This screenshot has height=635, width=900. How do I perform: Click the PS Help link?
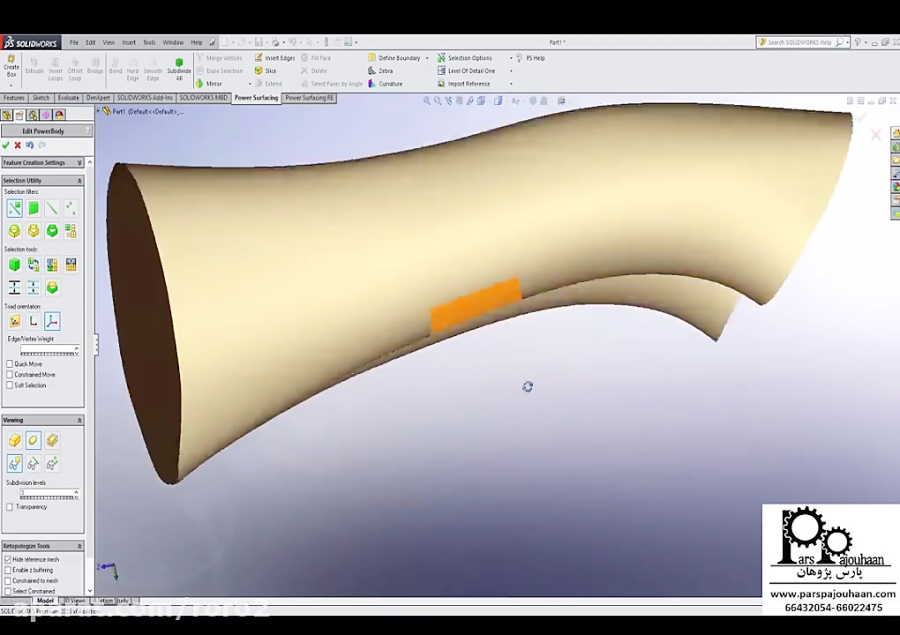pyautogui.click(x=534, y=58)
